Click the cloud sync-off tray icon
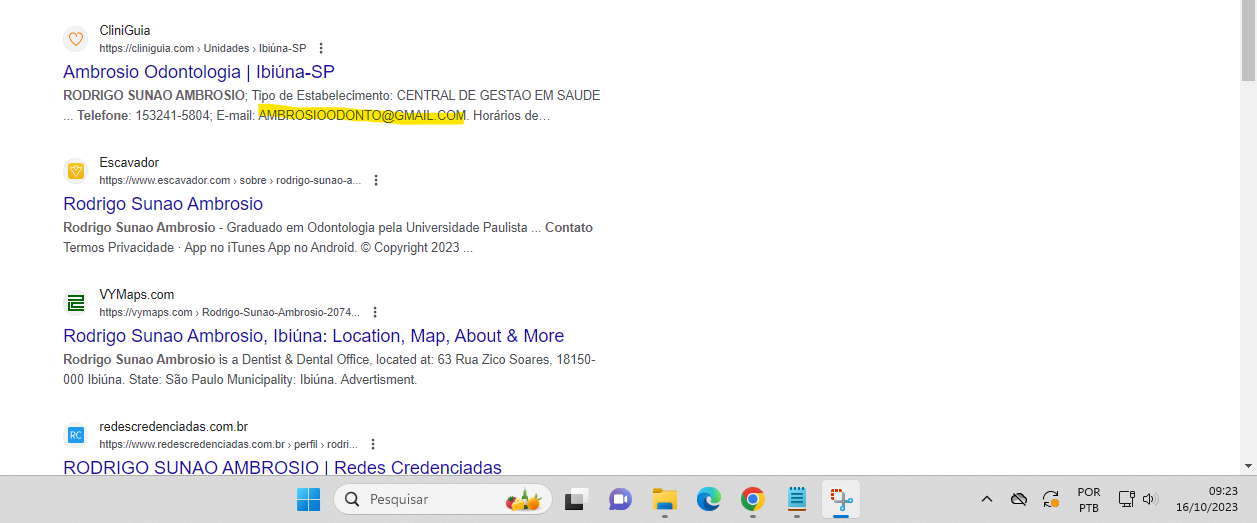1257x523 pixels. pos(1019,499)
